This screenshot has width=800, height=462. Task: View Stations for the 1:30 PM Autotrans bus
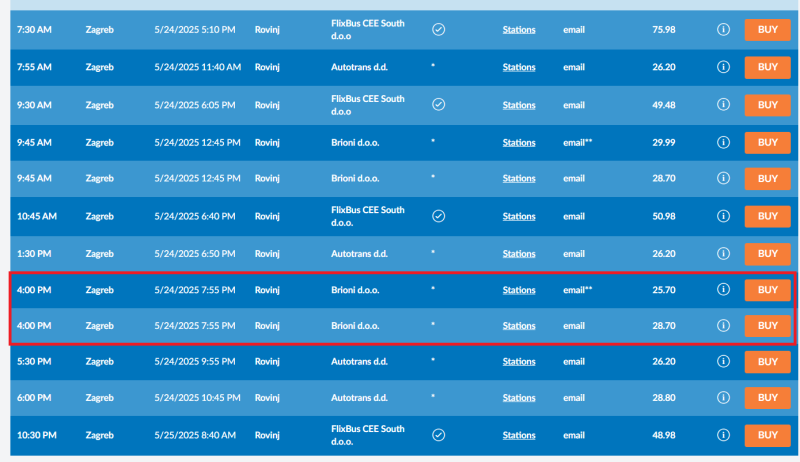pyautogui.click(x=519, y=254)
